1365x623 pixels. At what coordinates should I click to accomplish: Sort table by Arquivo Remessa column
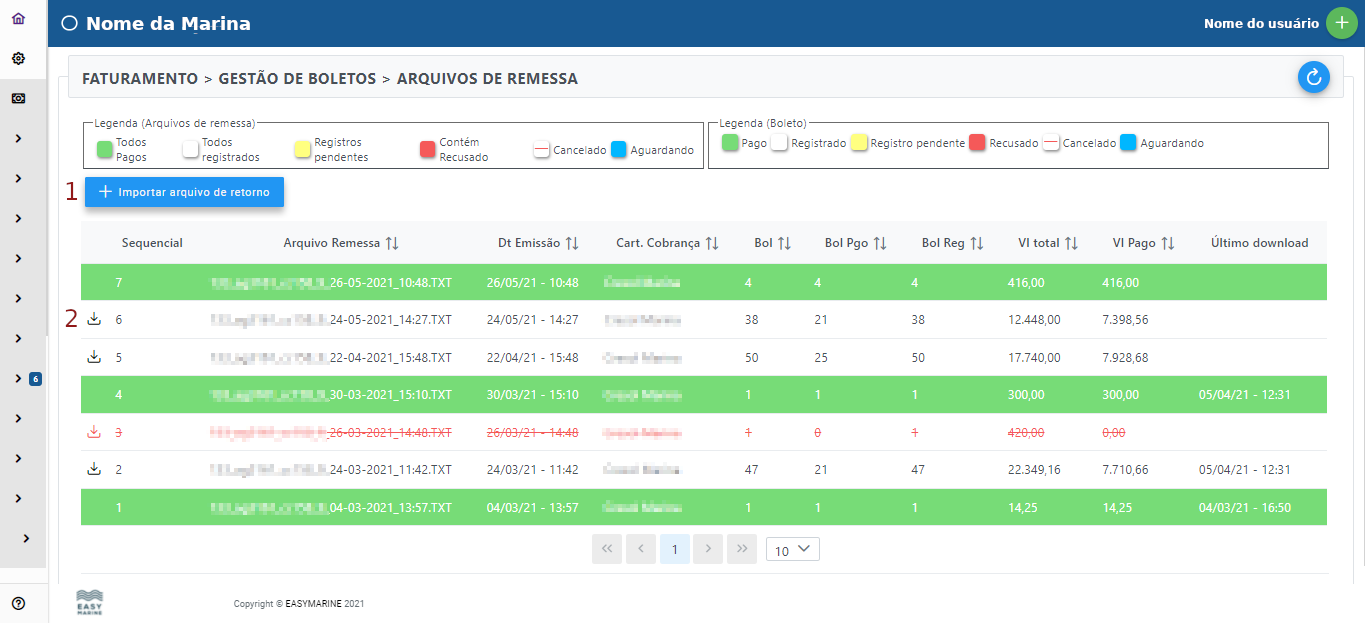click(392, 243)
